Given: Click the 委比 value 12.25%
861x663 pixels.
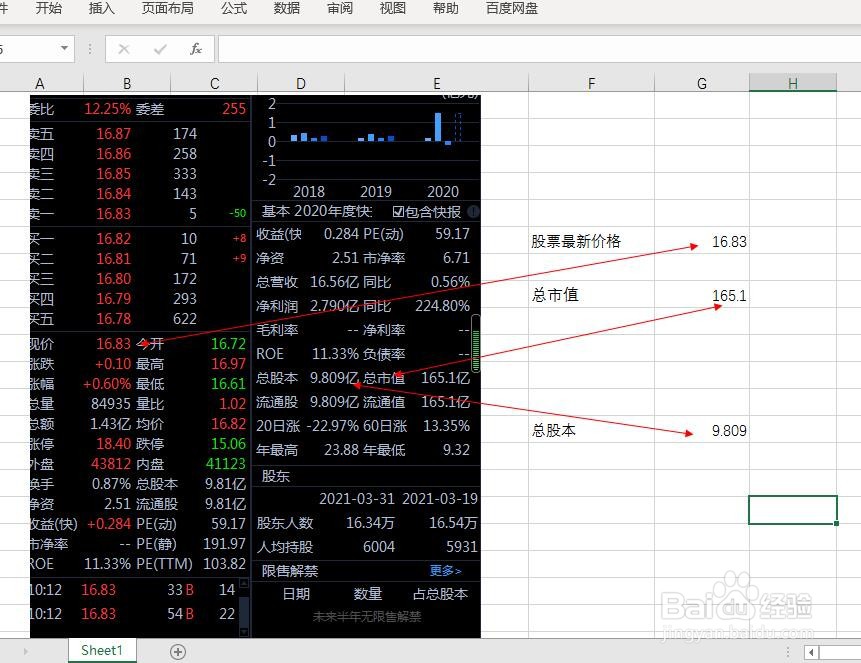Looking at the screenshot, I should (108, 109).
